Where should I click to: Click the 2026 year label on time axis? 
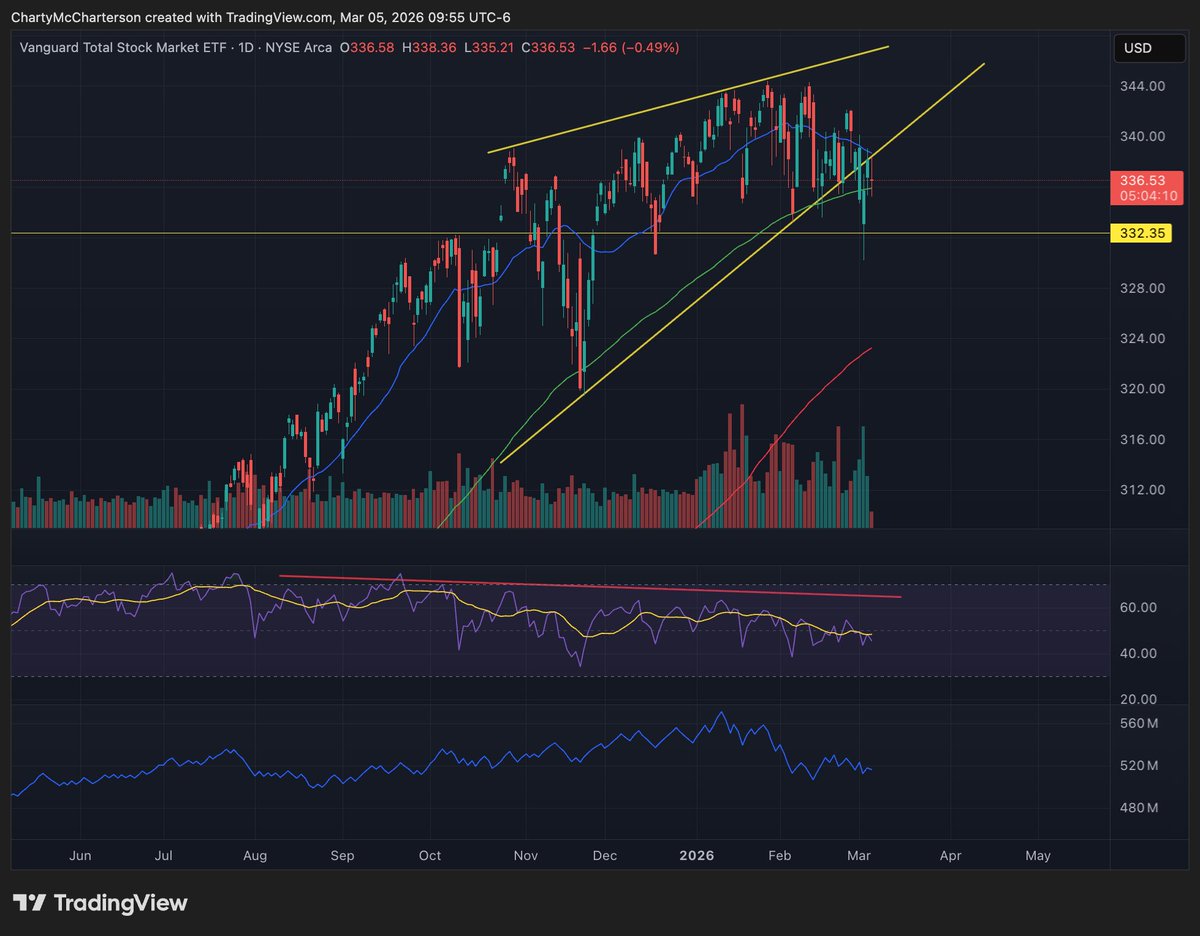point(695,856)
